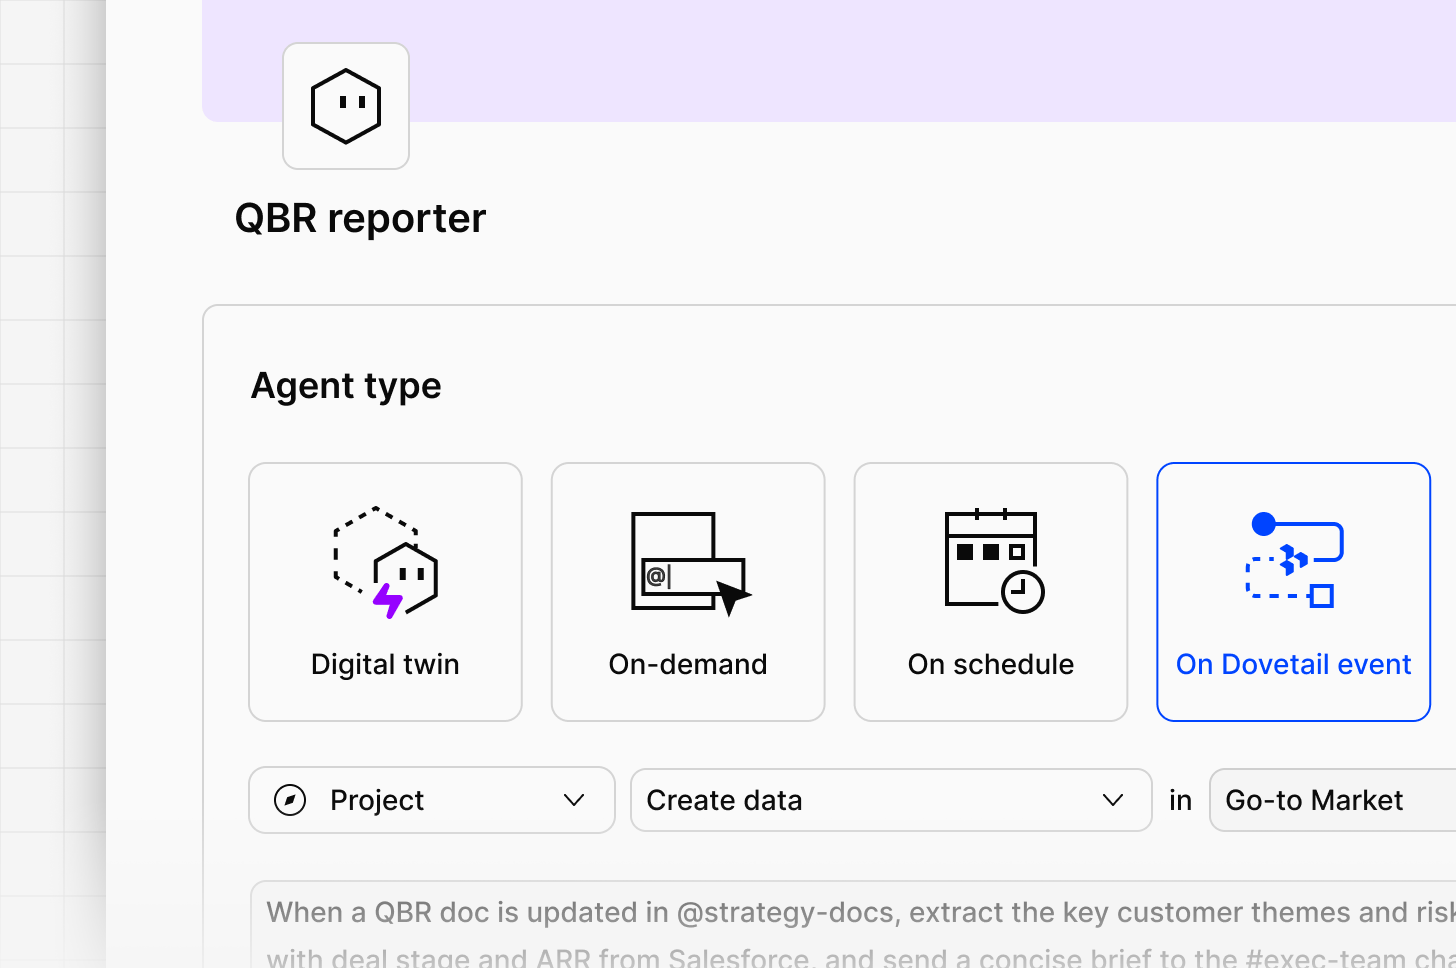Open the Create data dropdown
Screen dimensions: 1456x968
click(891, 800)
